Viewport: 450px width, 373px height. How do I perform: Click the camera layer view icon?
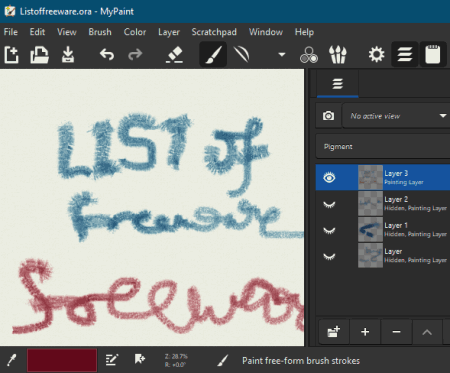[328, 116]
